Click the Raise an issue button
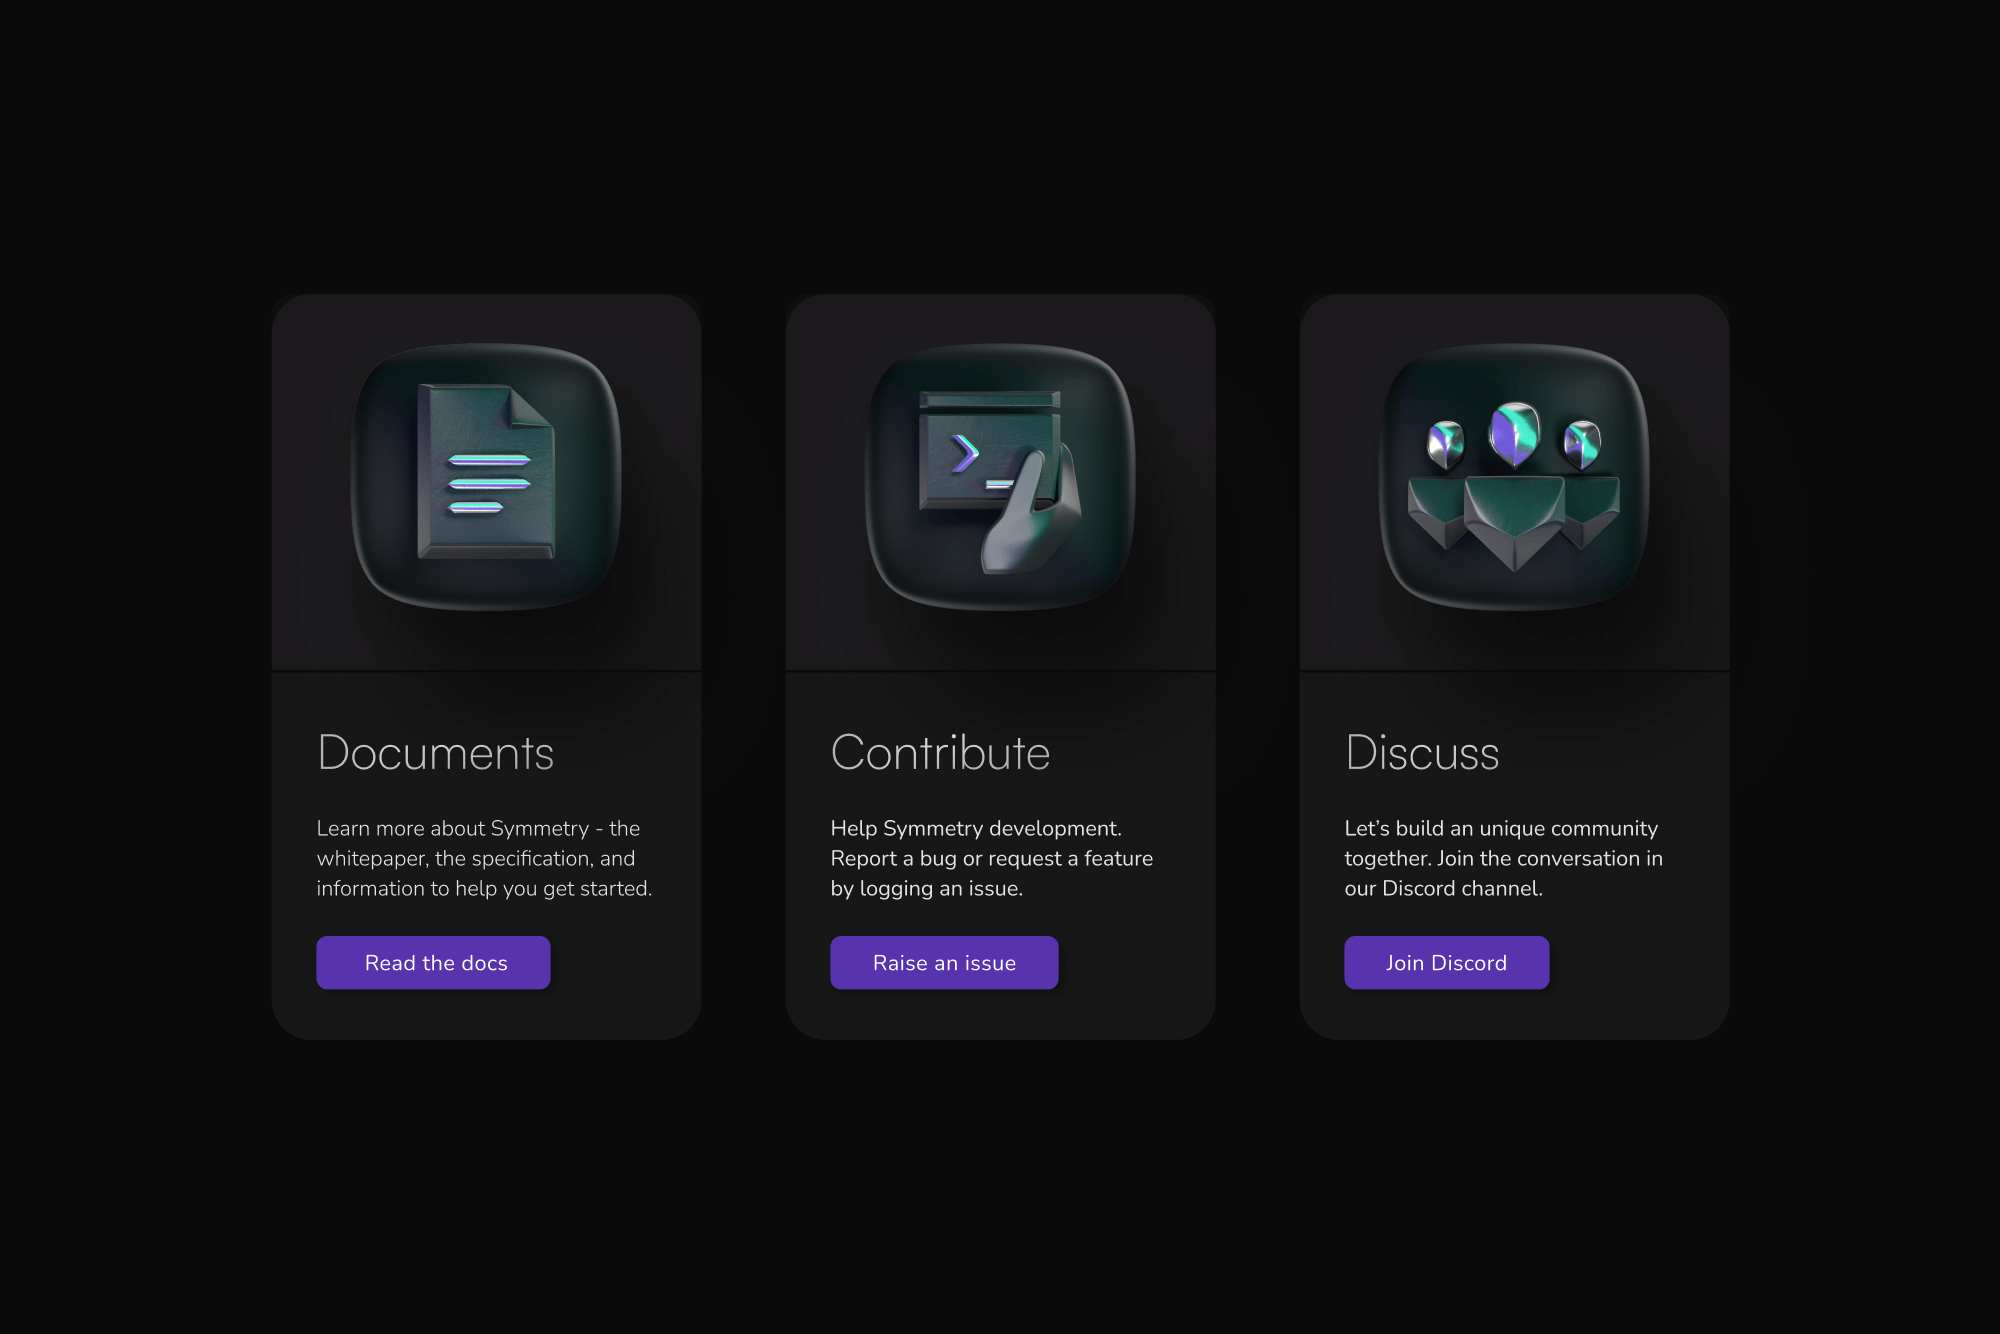 click(944, 963)
